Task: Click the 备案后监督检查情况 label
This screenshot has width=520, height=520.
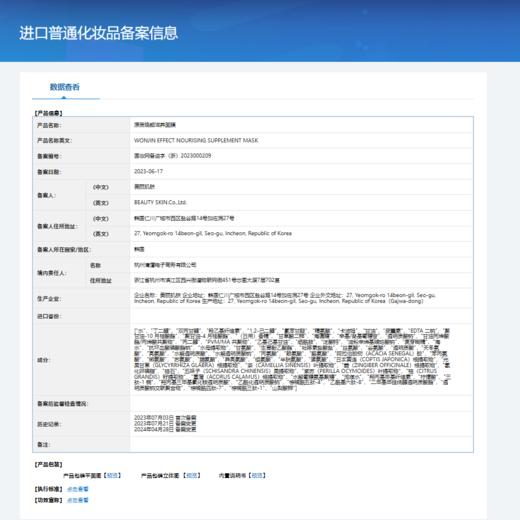Action: [62, 404]
